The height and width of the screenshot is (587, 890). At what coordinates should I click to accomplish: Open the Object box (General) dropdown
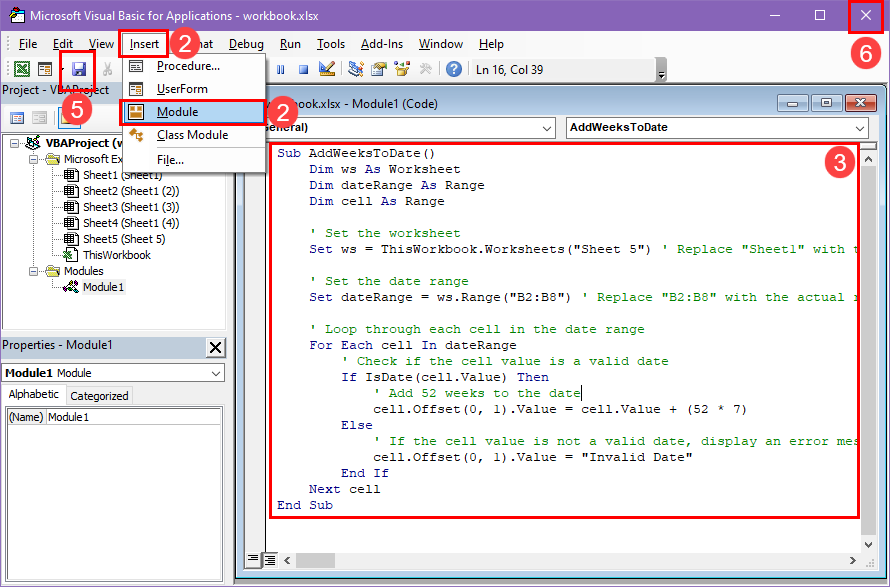[547, 128]
